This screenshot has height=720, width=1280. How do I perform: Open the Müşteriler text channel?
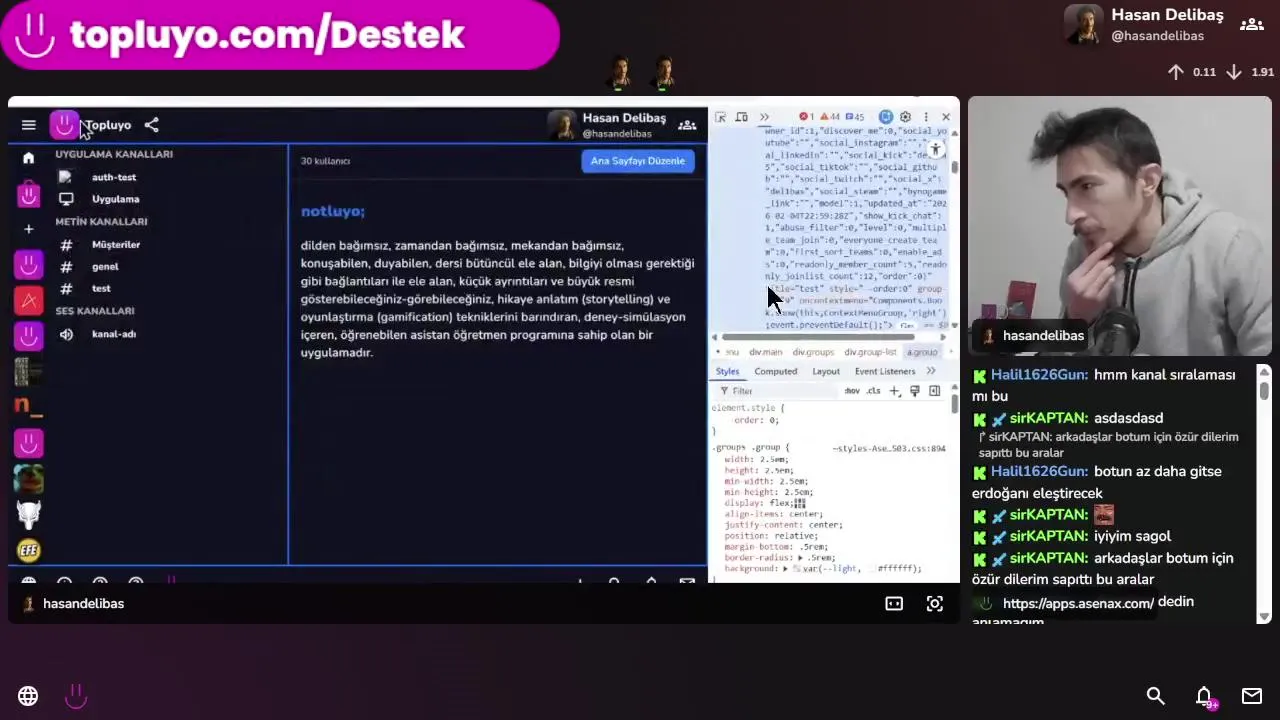pyautogui.click(x=116, y=245)
